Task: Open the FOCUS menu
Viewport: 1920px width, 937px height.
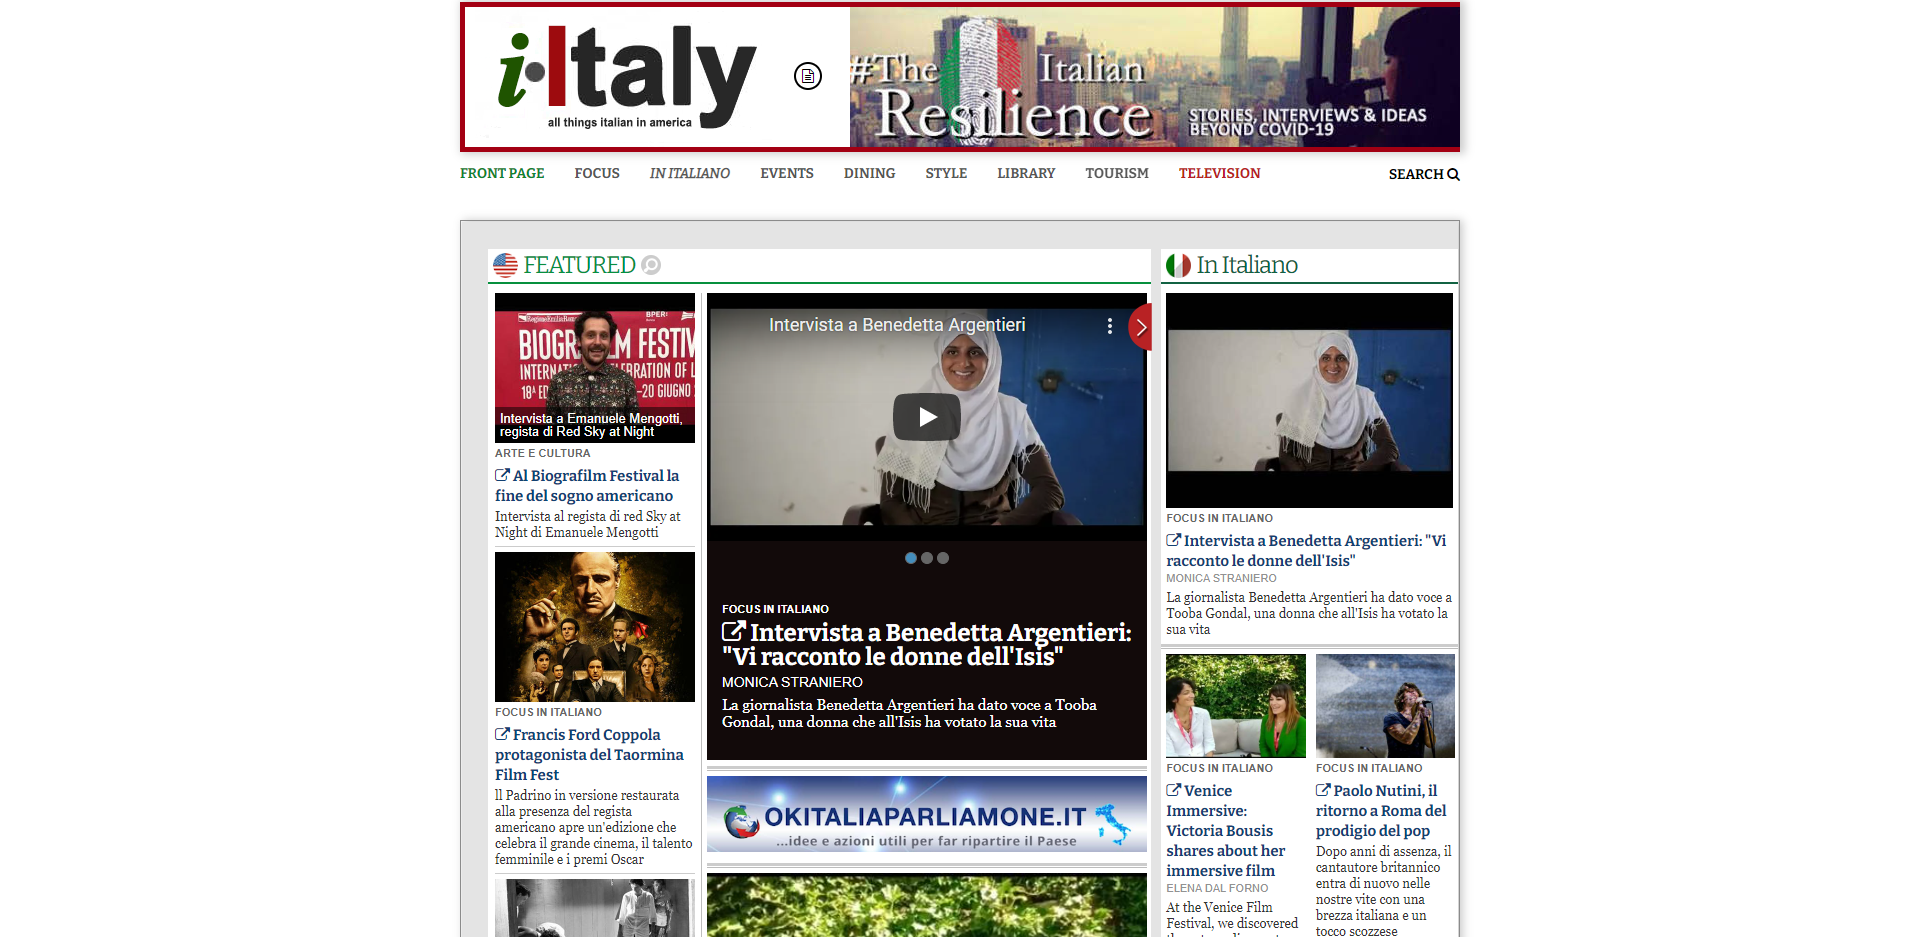Action: 597,174
